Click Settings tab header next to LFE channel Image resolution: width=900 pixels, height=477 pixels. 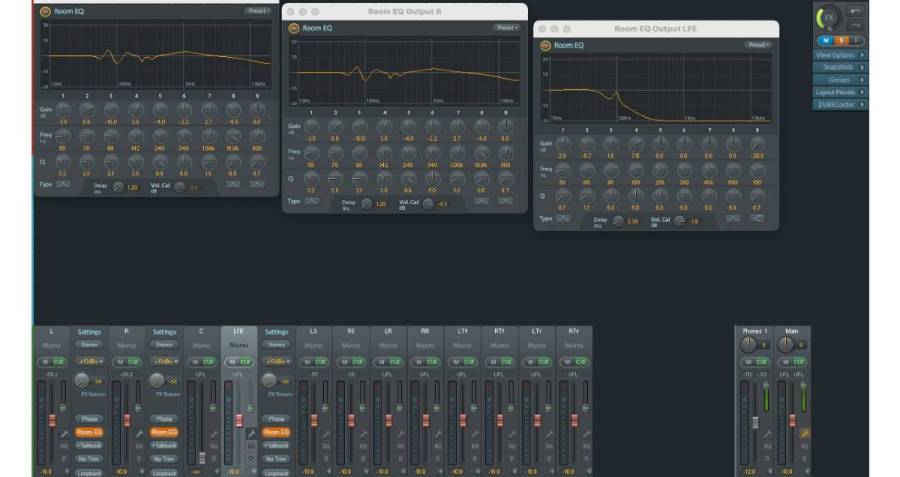pos(276,332)
